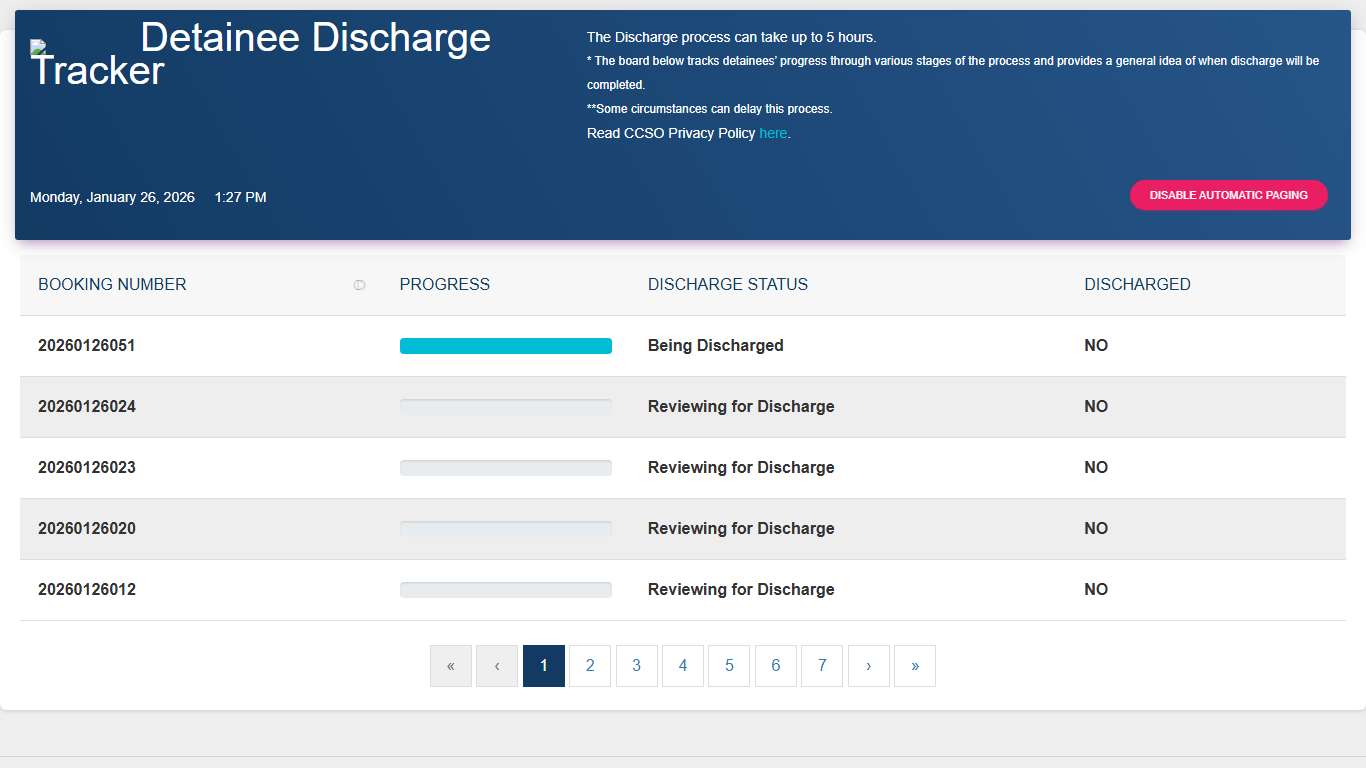The image size is (1366, 768).
Task: Click the double right-arrow last page control
Action: tap(914, 665)
